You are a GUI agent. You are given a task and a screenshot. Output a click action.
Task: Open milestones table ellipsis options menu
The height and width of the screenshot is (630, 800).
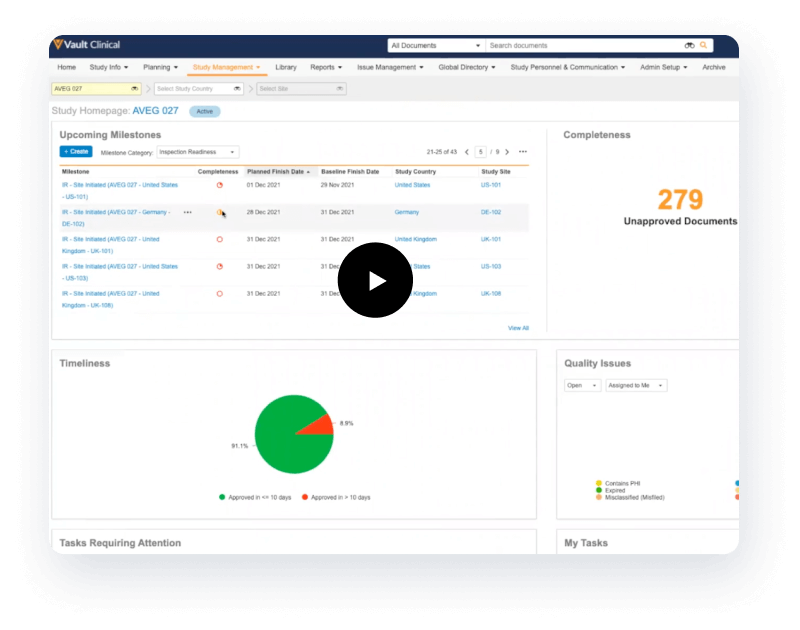(523, 152)
